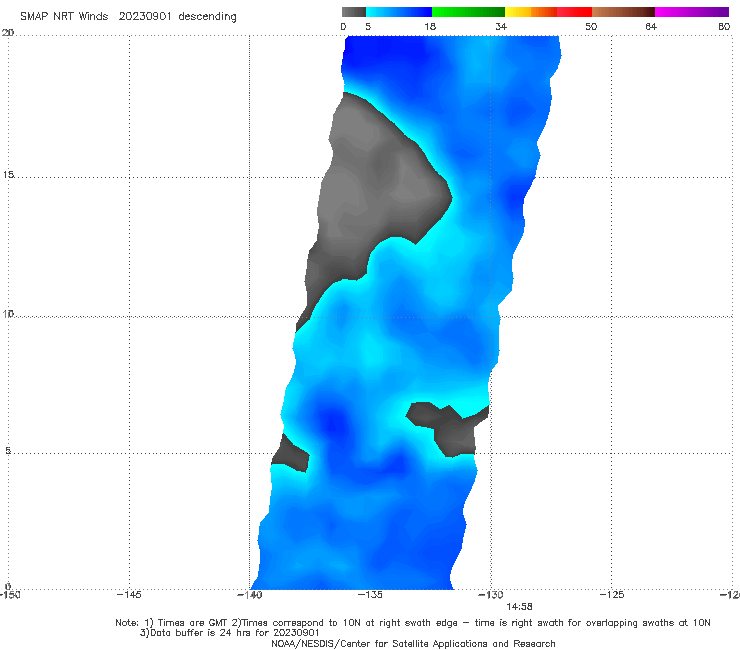Click the longitude axis label '-135'
Viewport: 740px width, 650px height.
(370, 594)
